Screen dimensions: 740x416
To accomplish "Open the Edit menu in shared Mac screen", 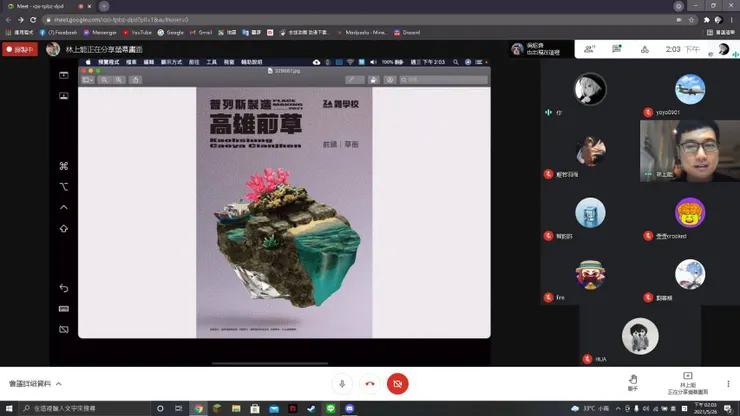I will (149, 62).
